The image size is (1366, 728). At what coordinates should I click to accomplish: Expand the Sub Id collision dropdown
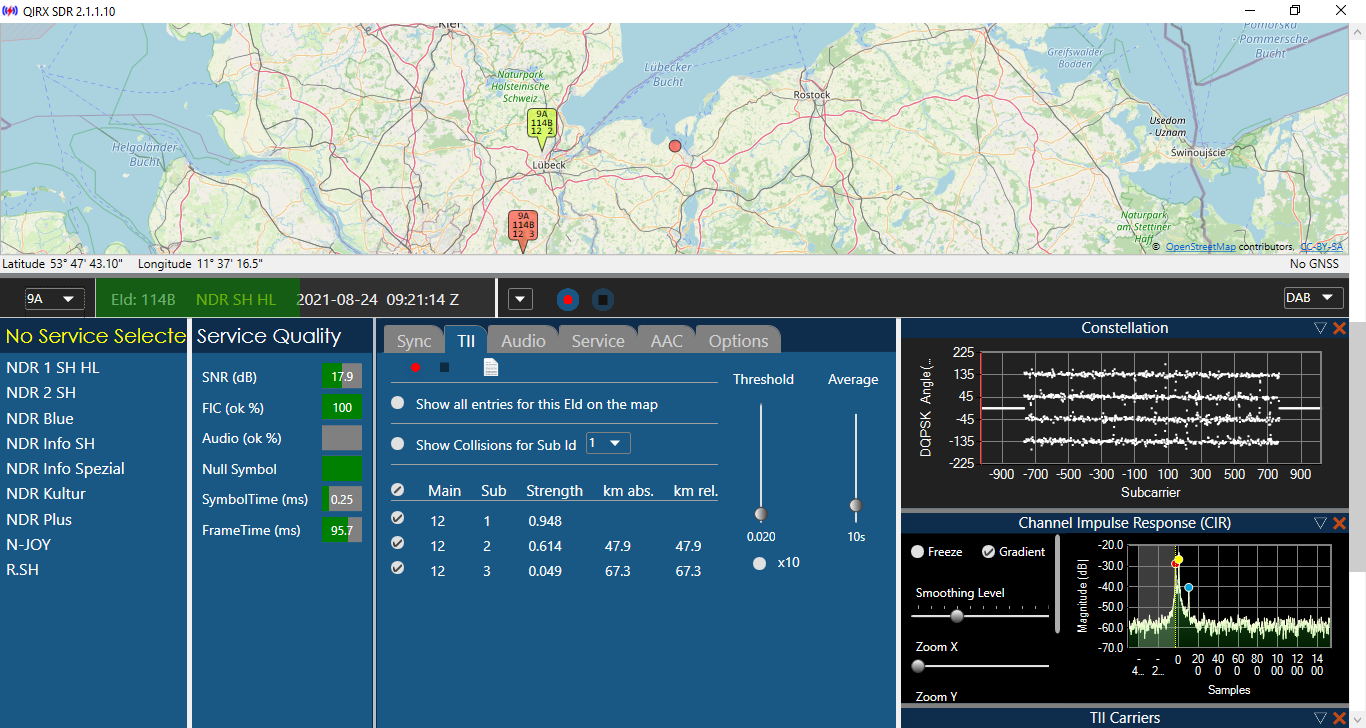pos(608,443)
